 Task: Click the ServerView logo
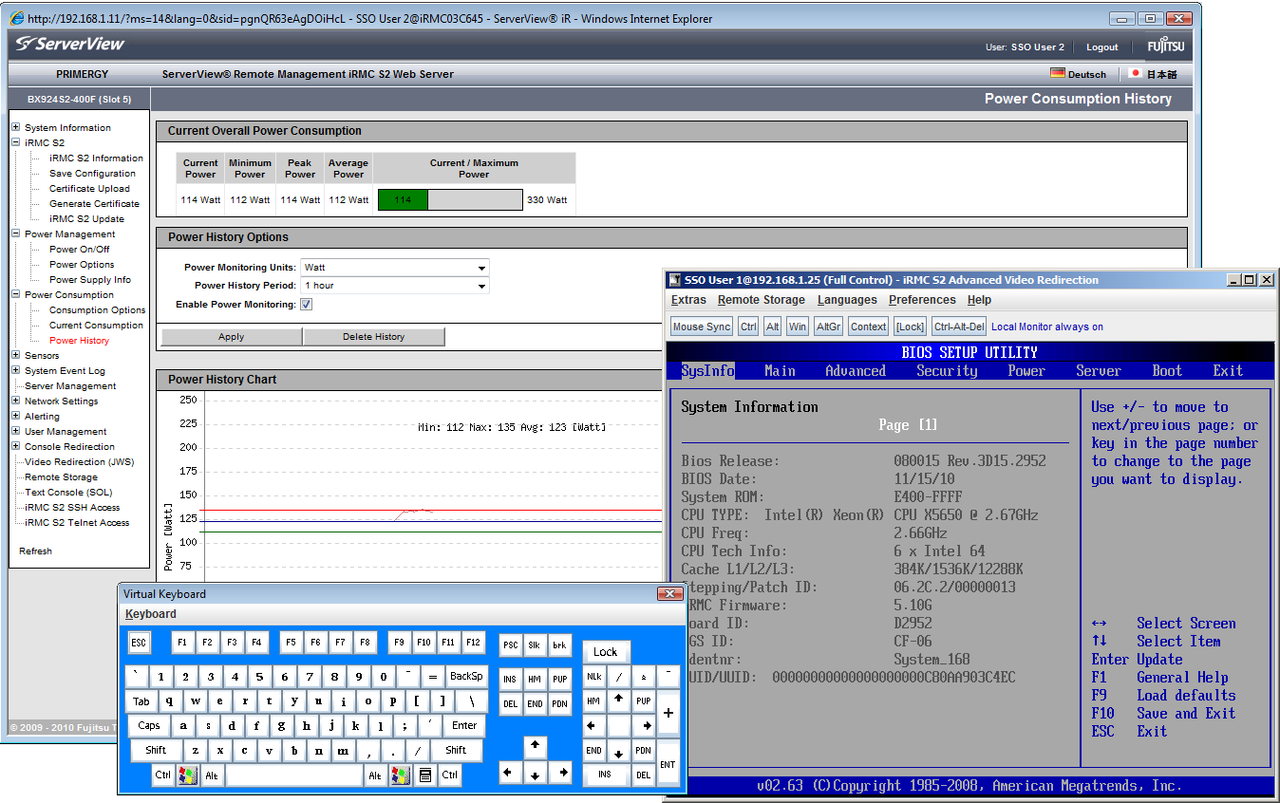point(69,44)
